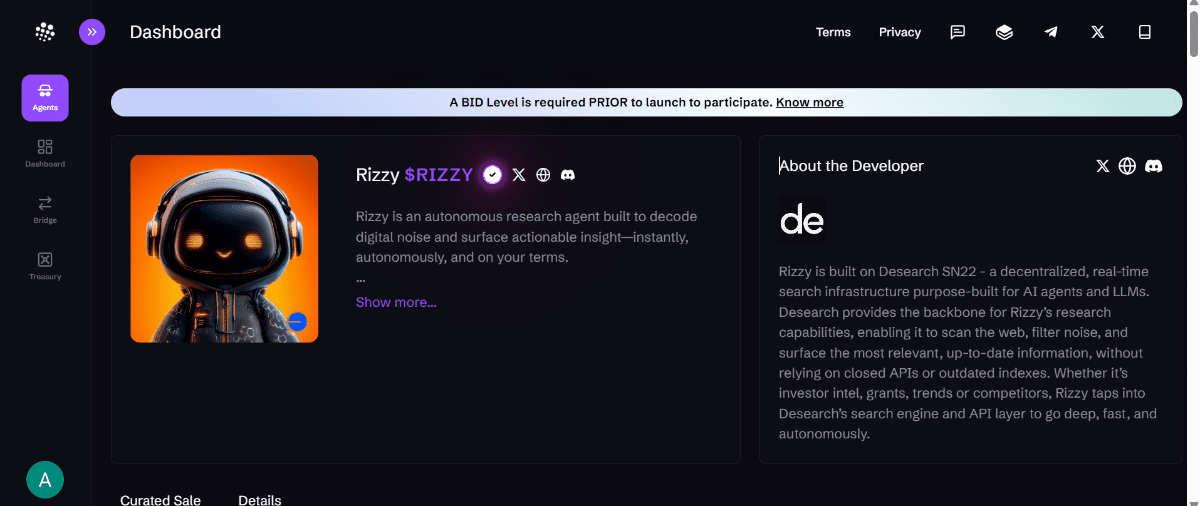Click the chat feedback icon in header
Viewport: 1200px width, 506px height.
click(x=957, y=32)
